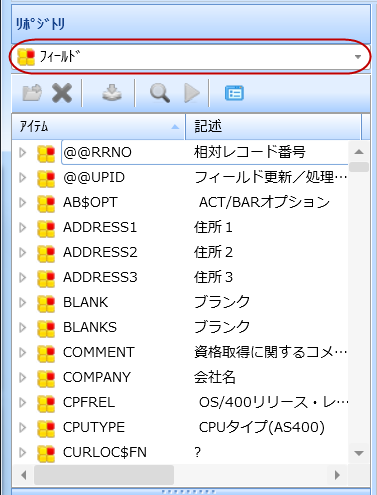Expand the COMMENT tree row
377x495 pixels.
tap(23, 352)
